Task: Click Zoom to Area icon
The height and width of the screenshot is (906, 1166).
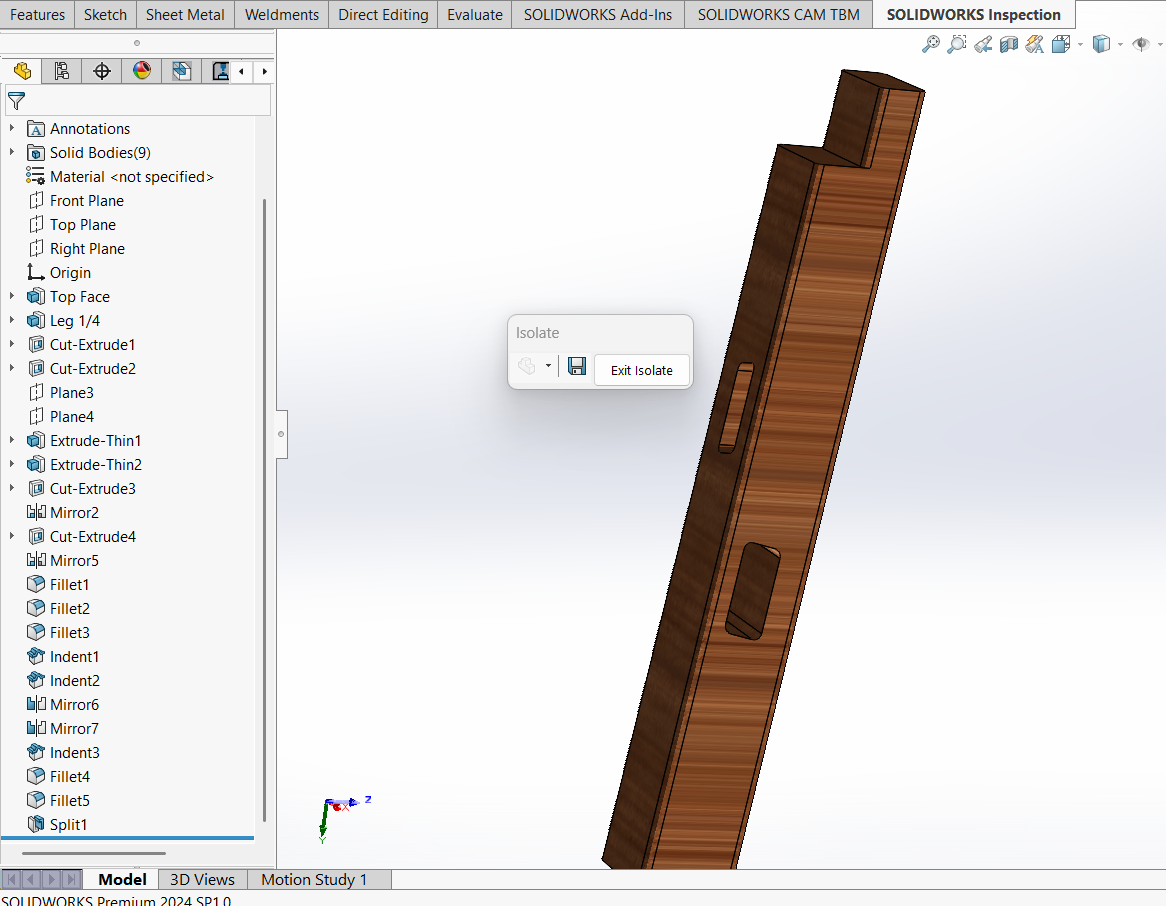Action: pos(957,45)
